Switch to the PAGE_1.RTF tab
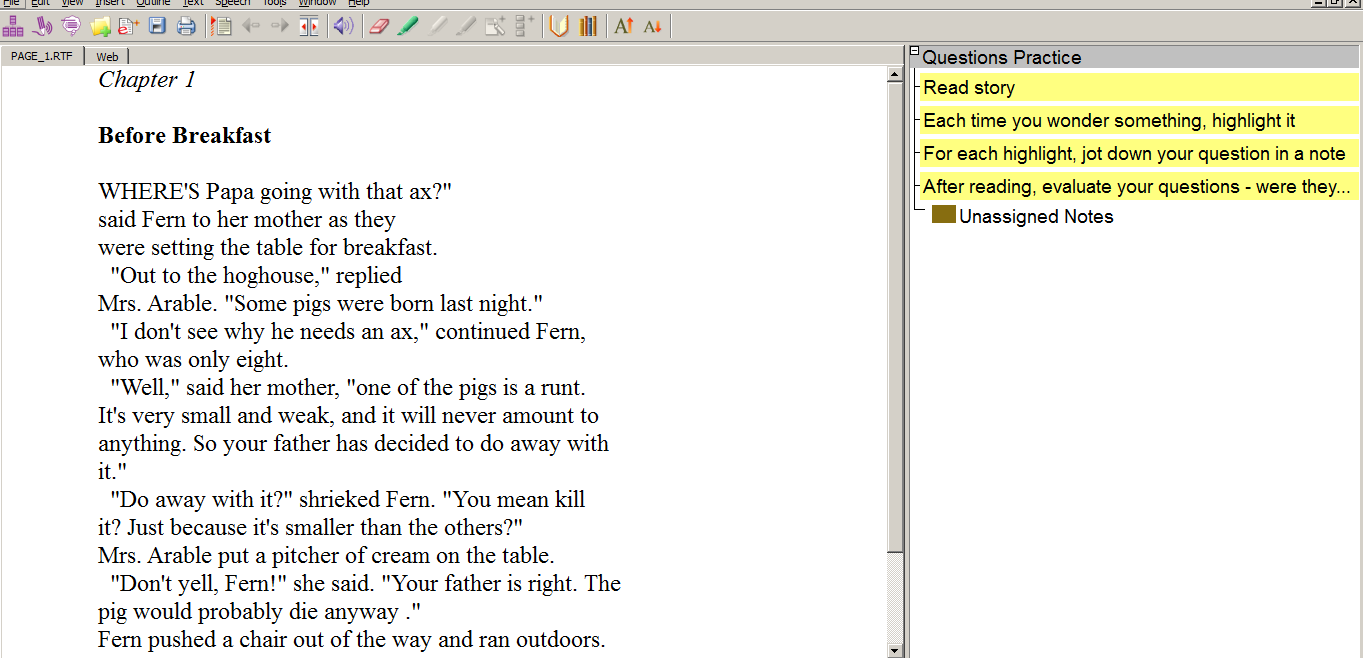Image resolution: width=1363 pixels, height=658 pixels. (42, 56)
